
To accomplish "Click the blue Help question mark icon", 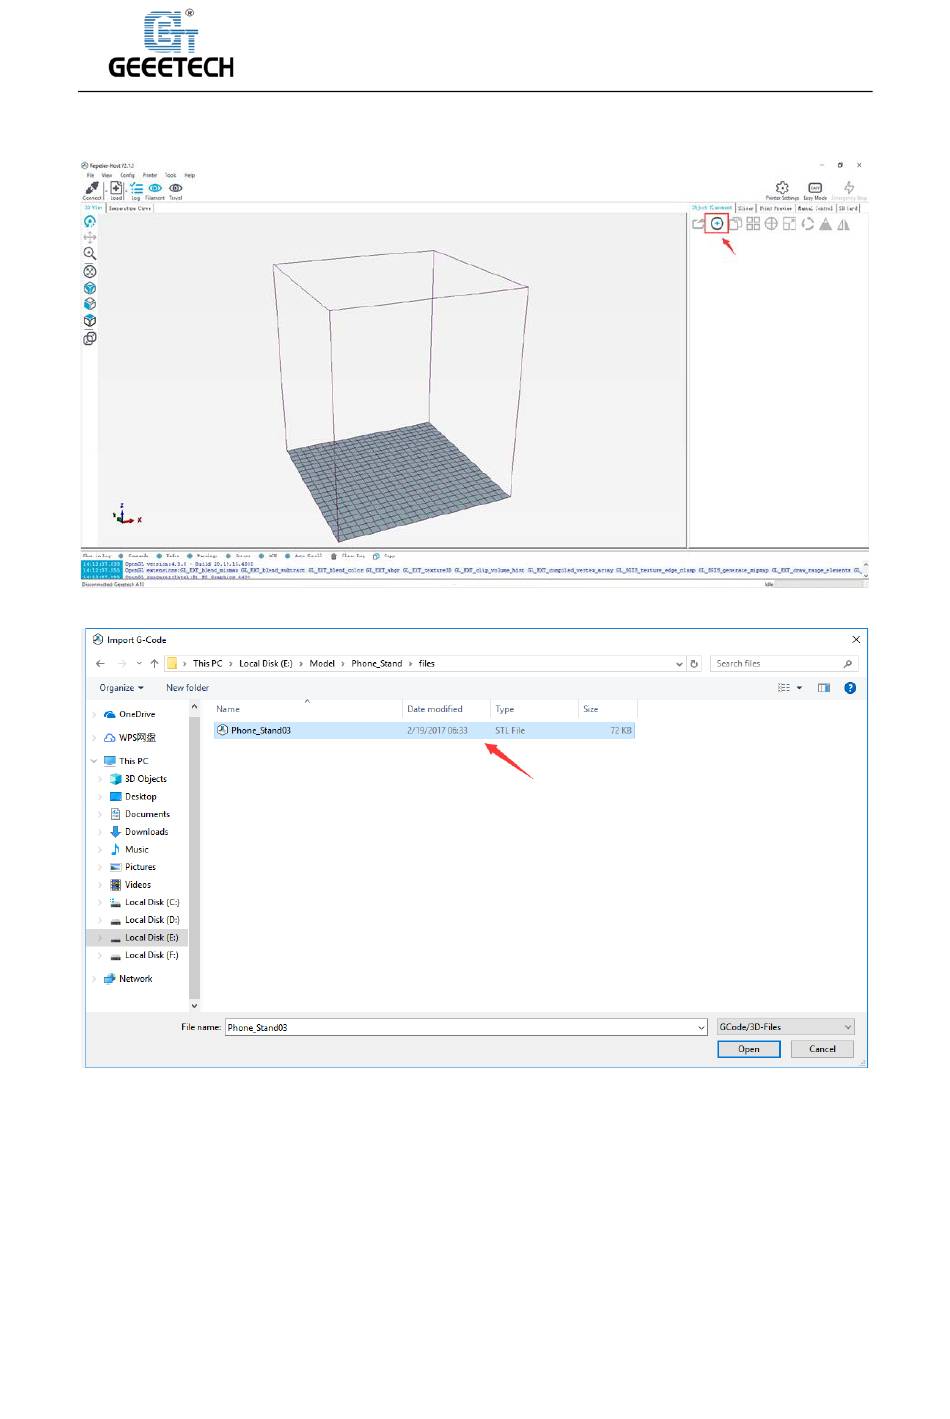I will click(850, 688).
